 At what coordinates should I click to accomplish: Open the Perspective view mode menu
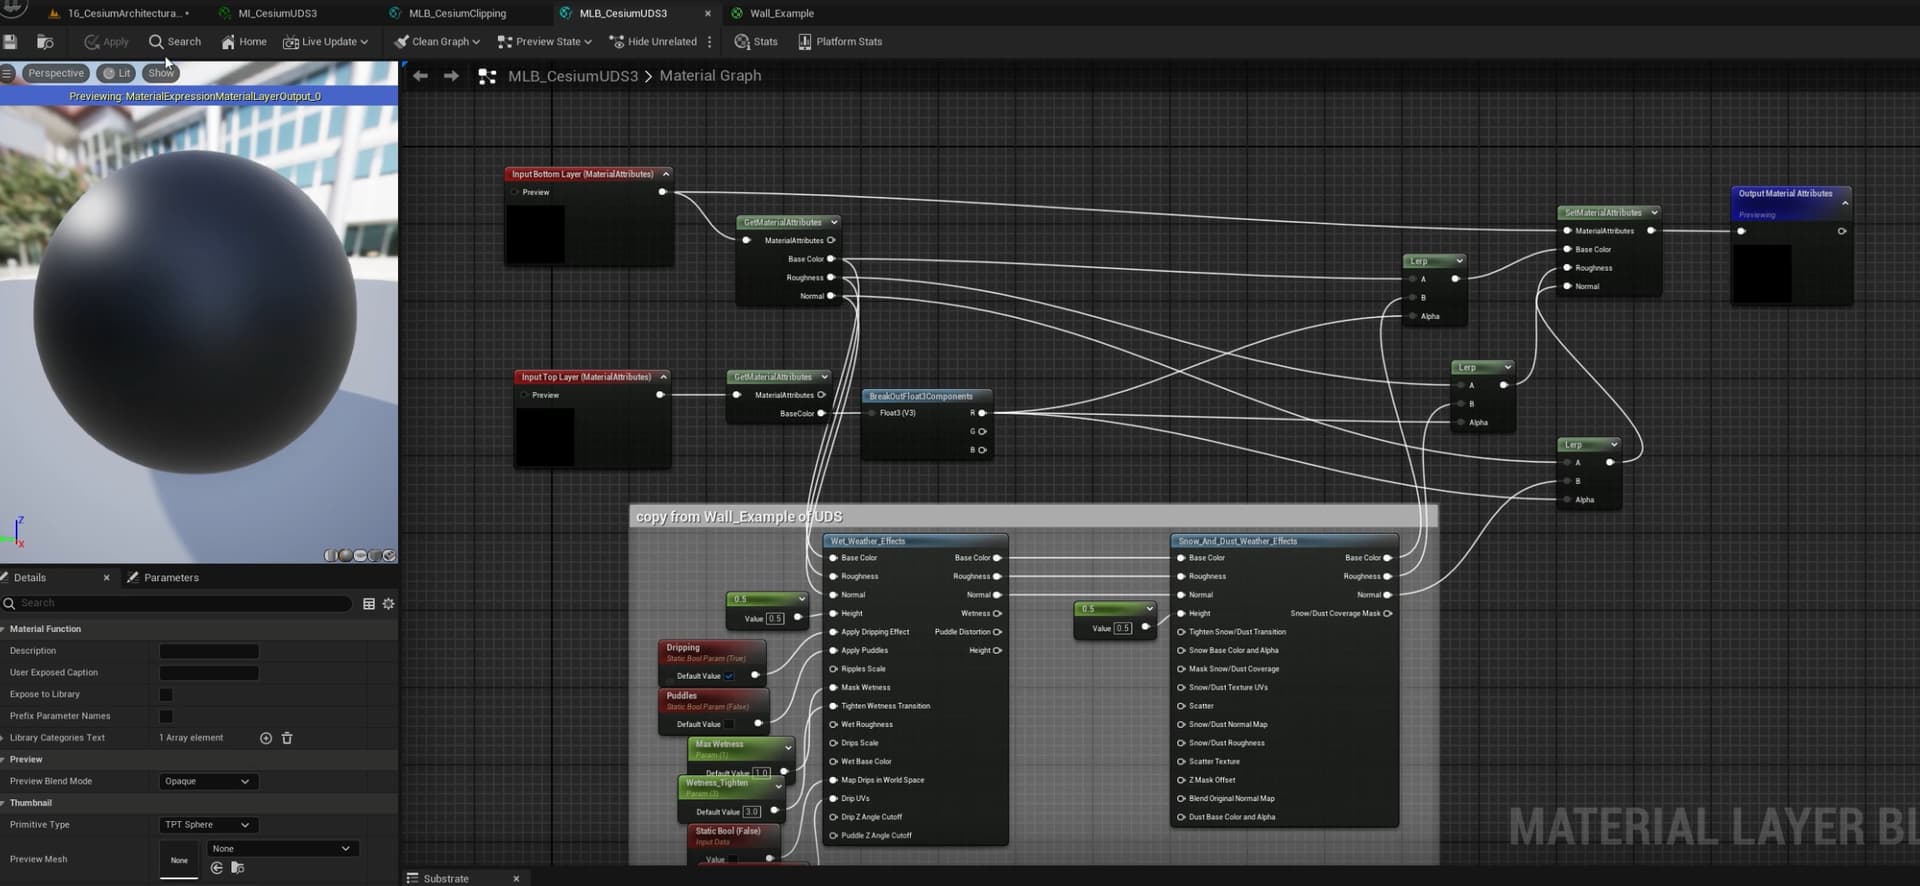click(56, 73)
